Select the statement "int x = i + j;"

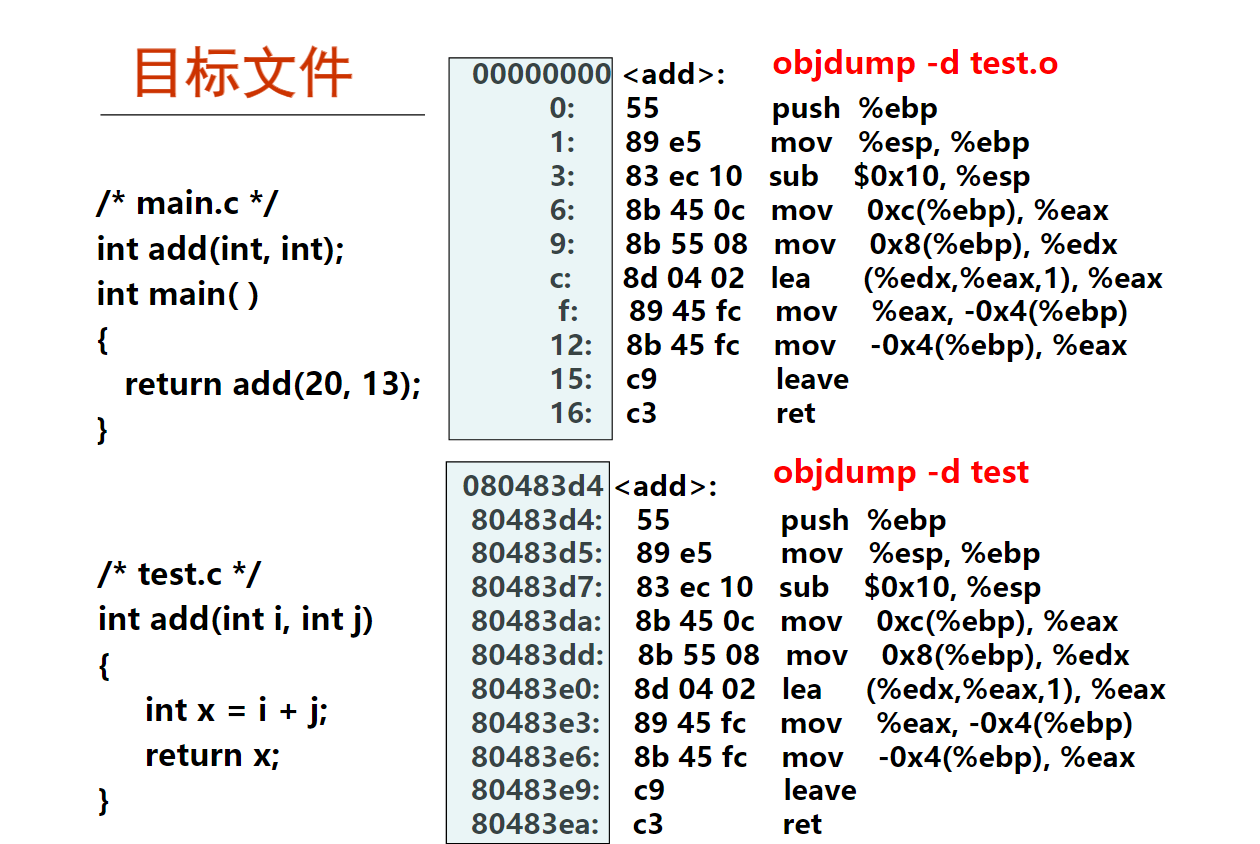[237, 710]
